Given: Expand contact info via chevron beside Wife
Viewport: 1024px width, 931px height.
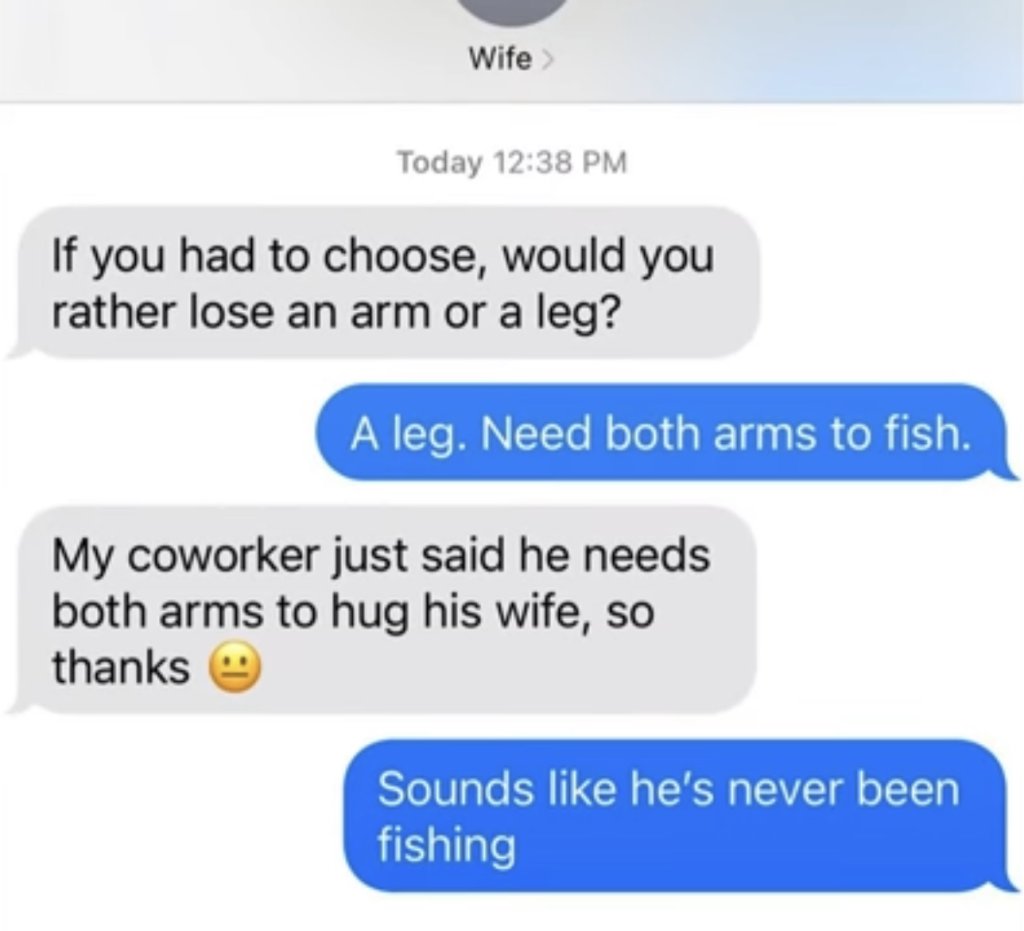Looking at the screenshot, I should point(547,59).
